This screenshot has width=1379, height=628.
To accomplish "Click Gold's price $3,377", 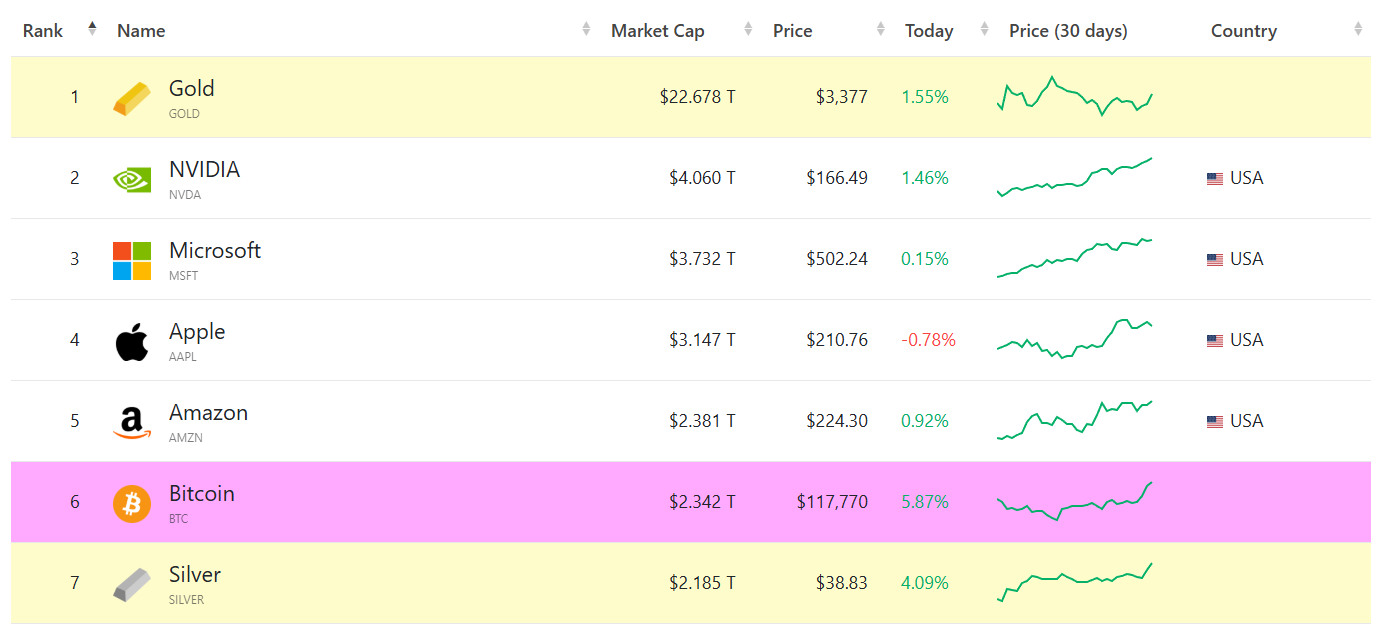I will (842, 97).
